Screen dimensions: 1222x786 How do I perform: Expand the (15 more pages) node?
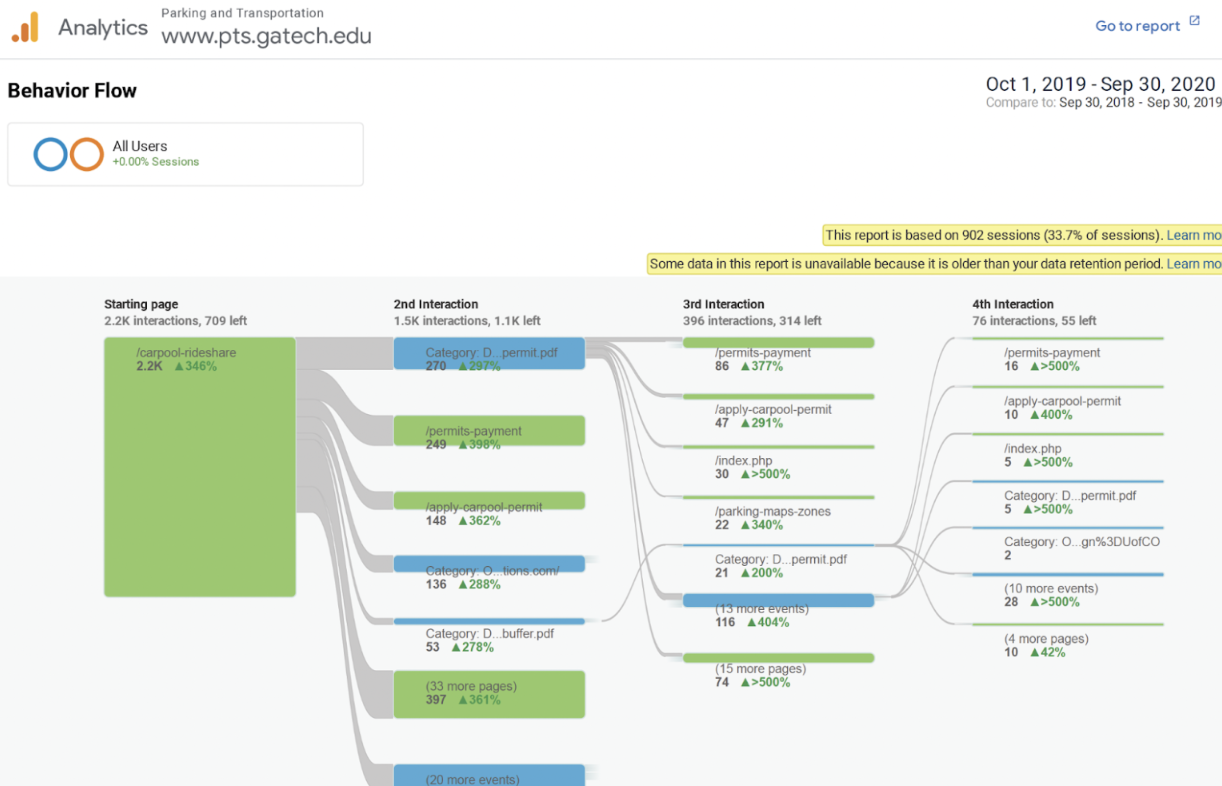[x=779, y=658]
